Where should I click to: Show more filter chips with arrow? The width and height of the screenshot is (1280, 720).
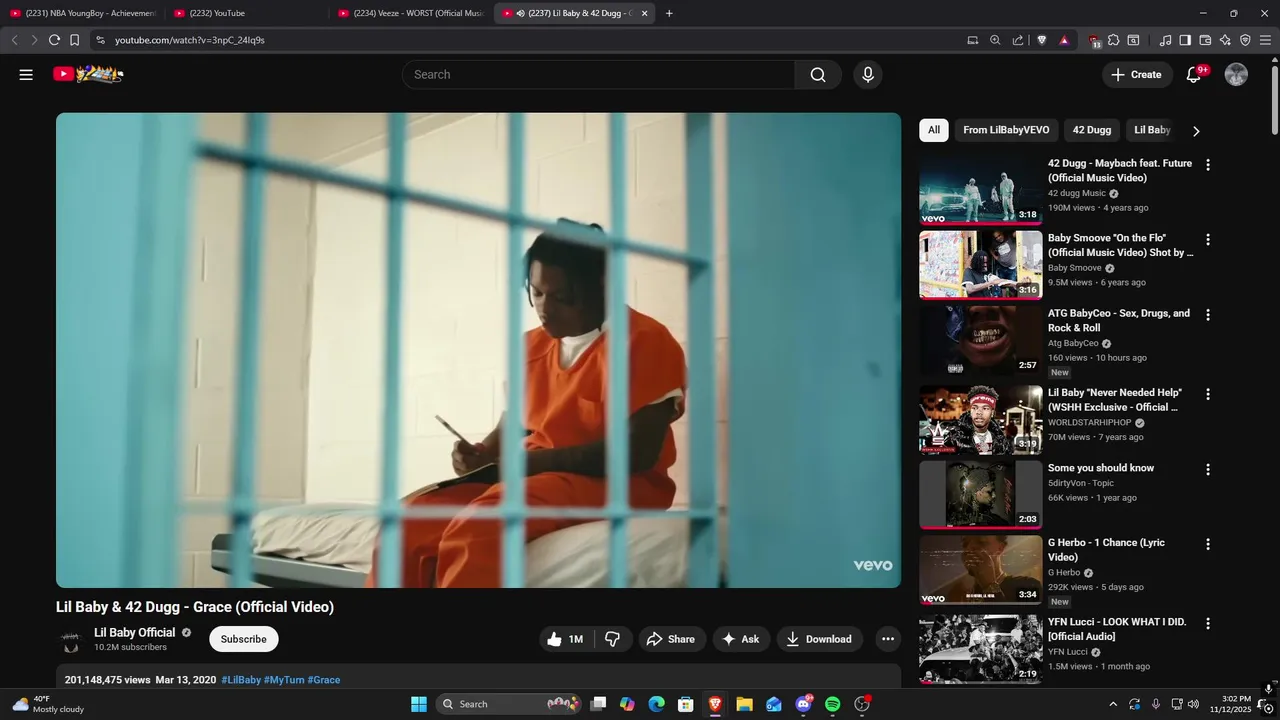pos(1196,131)
